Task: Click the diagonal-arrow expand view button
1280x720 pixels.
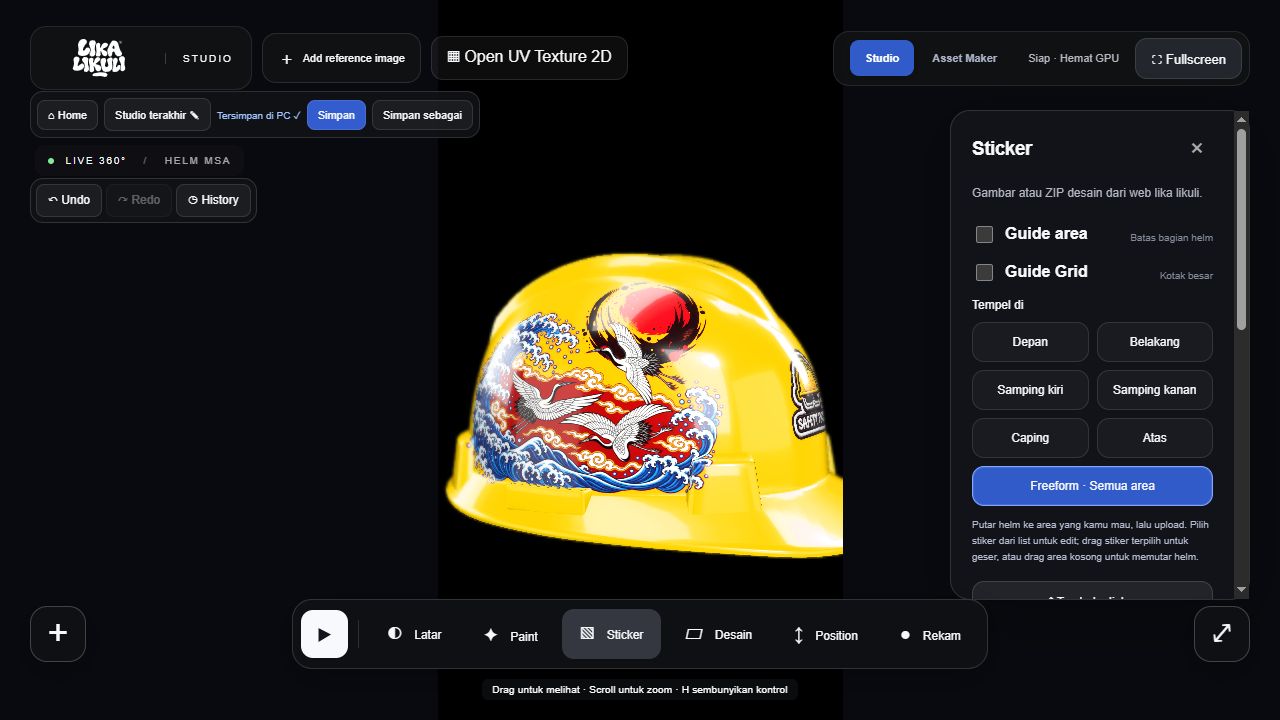Action: [1222, 633]
